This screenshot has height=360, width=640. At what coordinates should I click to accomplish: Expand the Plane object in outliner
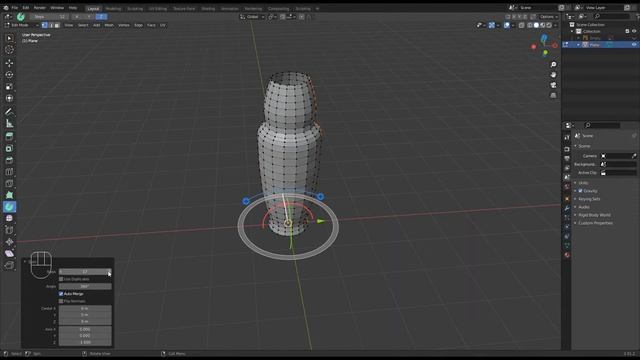tap(578, 44)
